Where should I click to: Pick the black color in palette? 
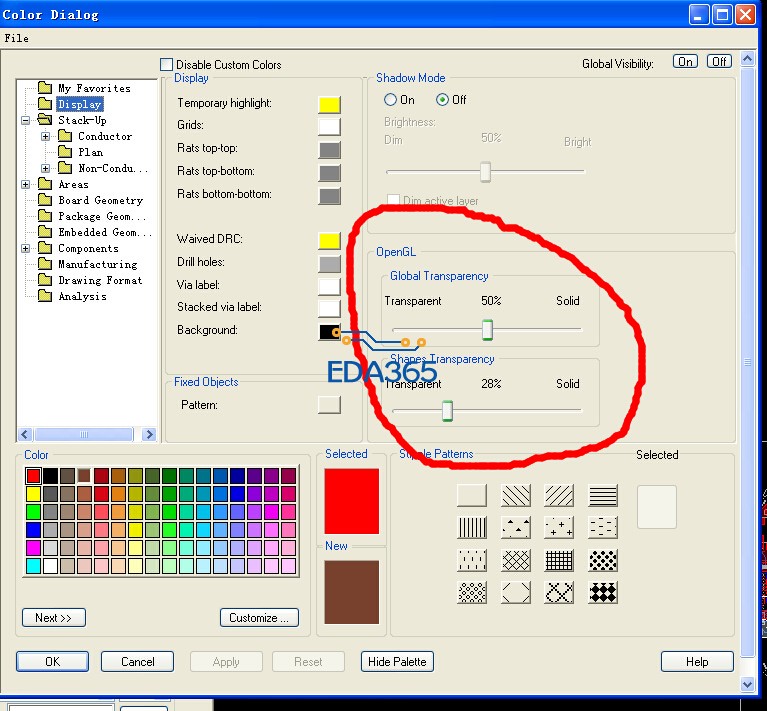tap(50, 475)
